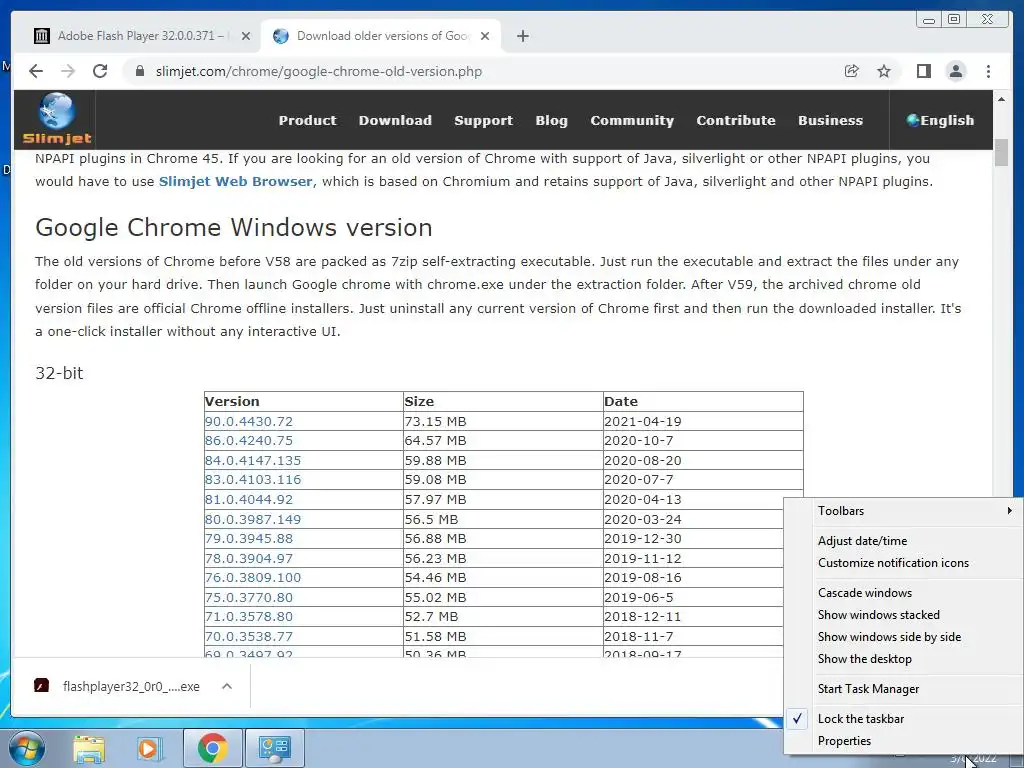Select Show windows stacked
Screen dimensions: 1024x768
coord(903,615)
